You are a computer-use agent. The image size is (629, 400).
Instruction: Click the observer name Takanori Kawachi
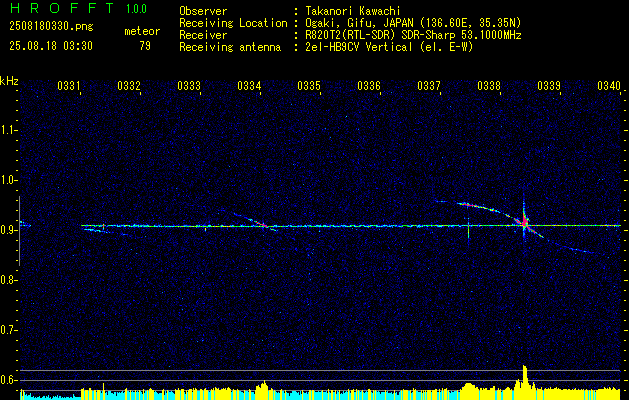point(353,11)
